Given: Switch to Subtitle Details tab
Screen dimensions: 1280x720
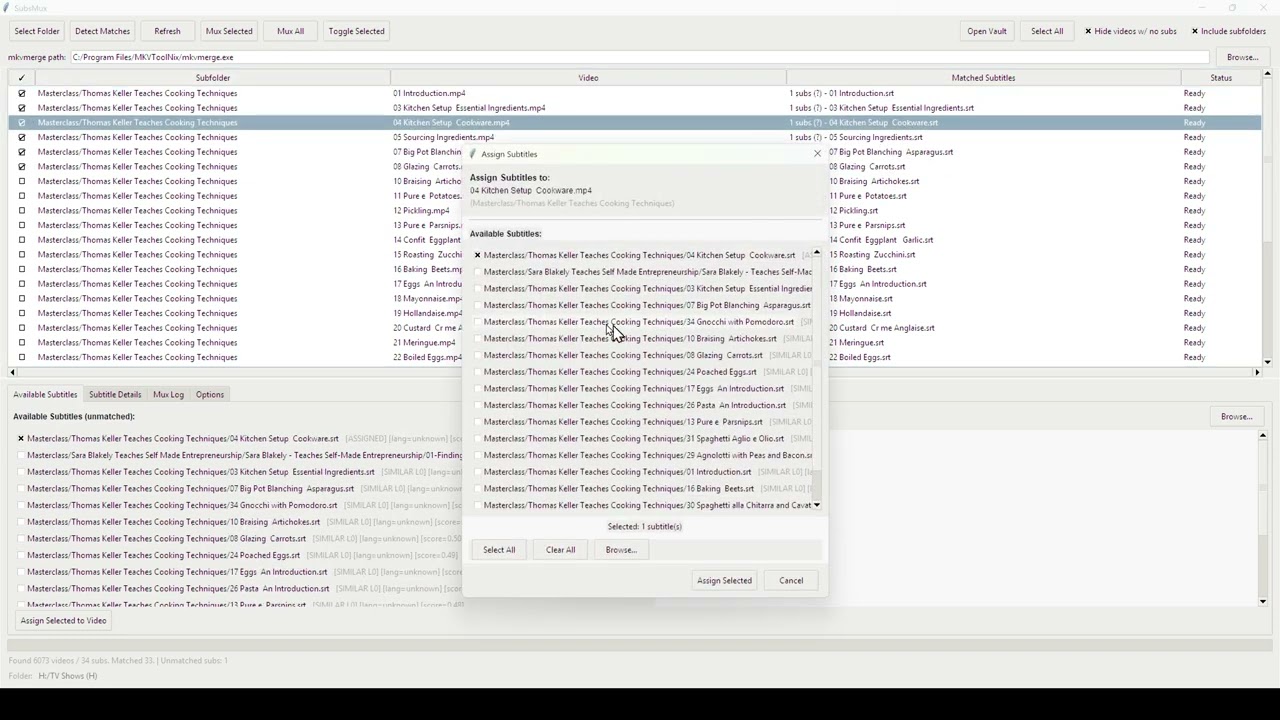Looking at the screenshot, I should click(115, 394).
